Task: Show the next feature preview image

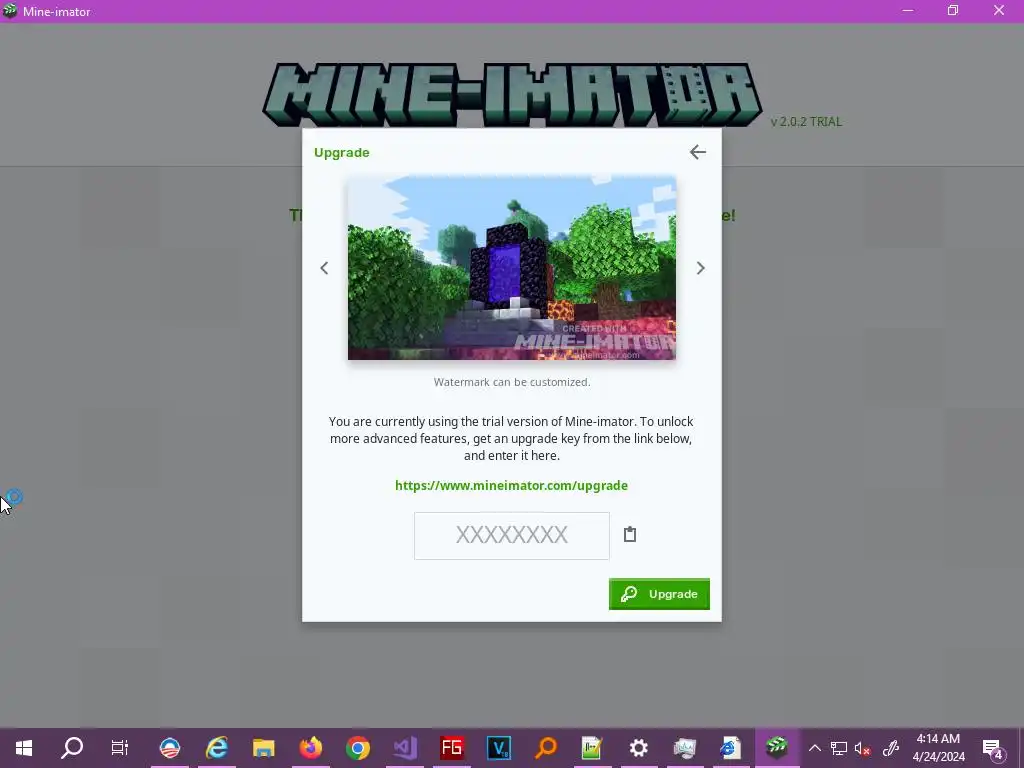Action: pos(700,268)
